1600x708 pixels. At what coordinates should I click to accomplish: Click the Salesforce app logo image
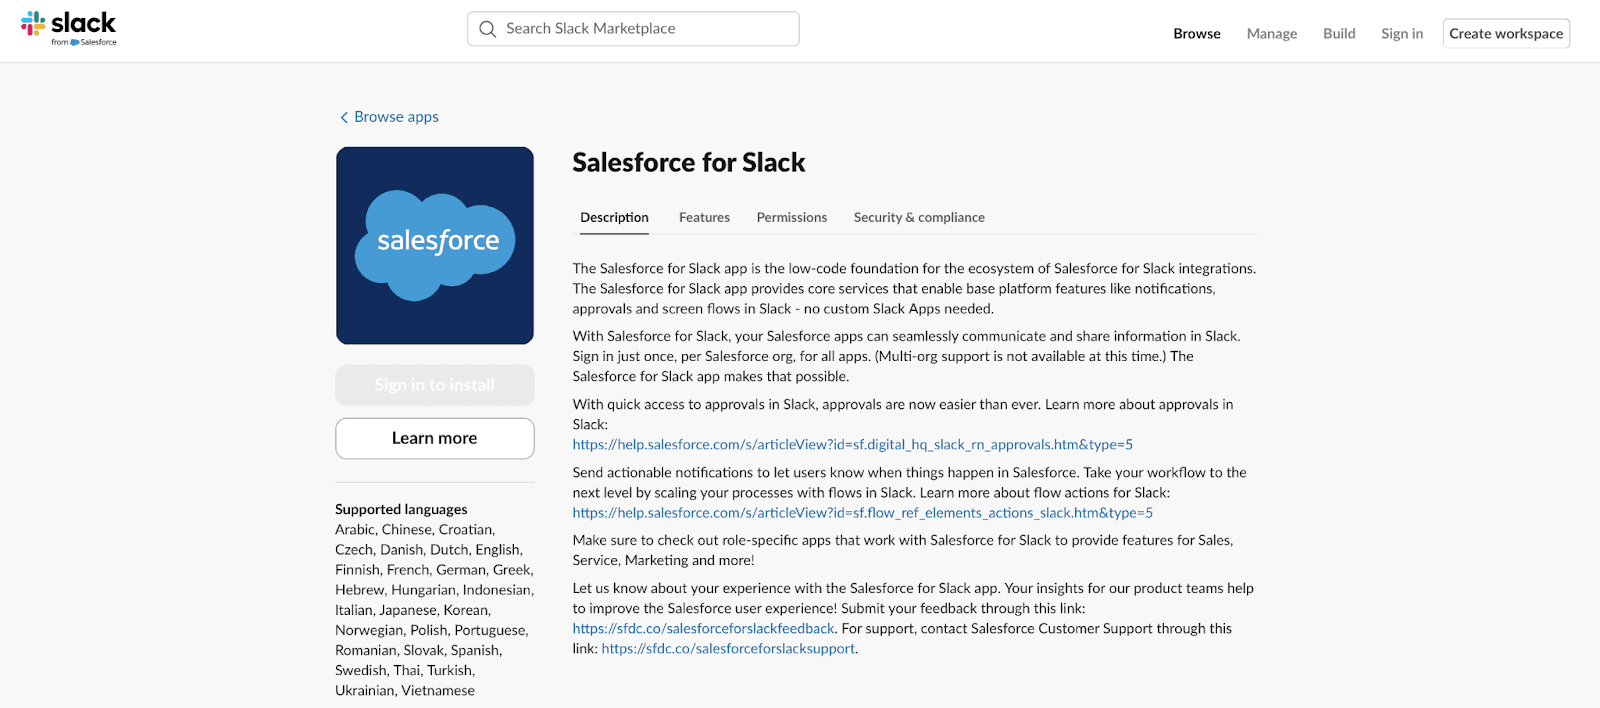[435, 246]
